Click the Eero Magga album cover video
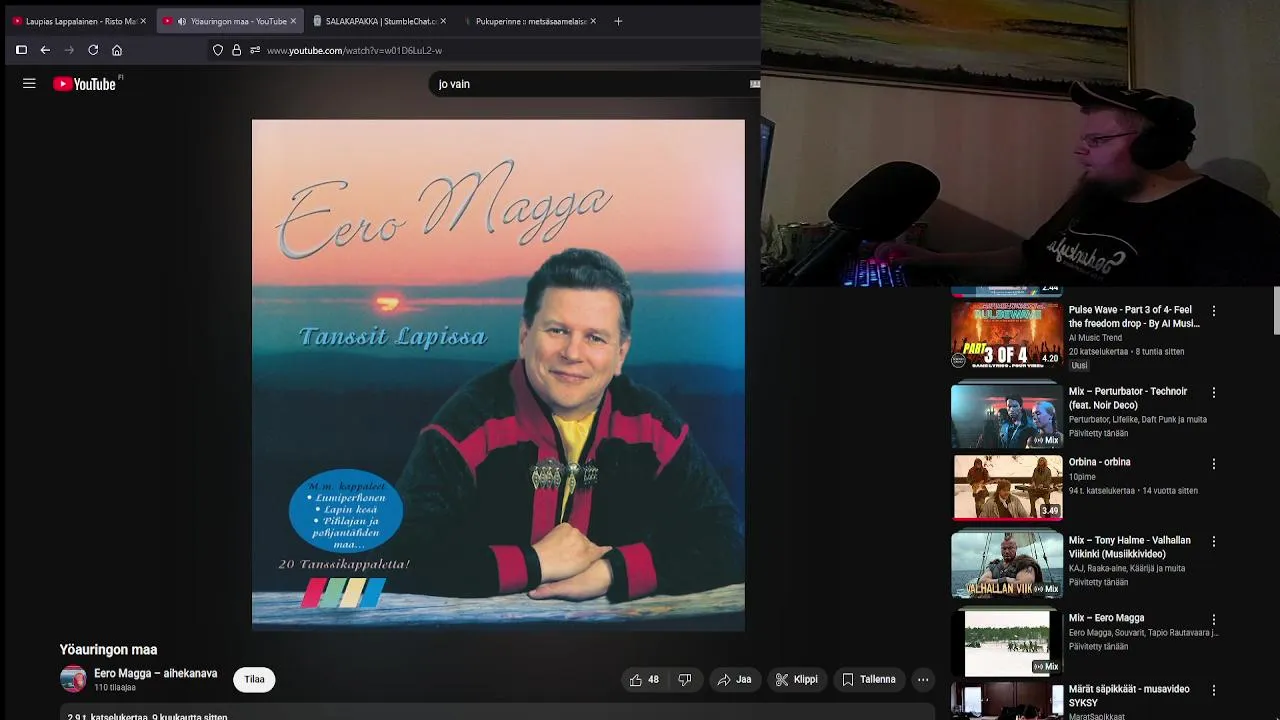The image size is (1280, 720). [x=498, y=375]
